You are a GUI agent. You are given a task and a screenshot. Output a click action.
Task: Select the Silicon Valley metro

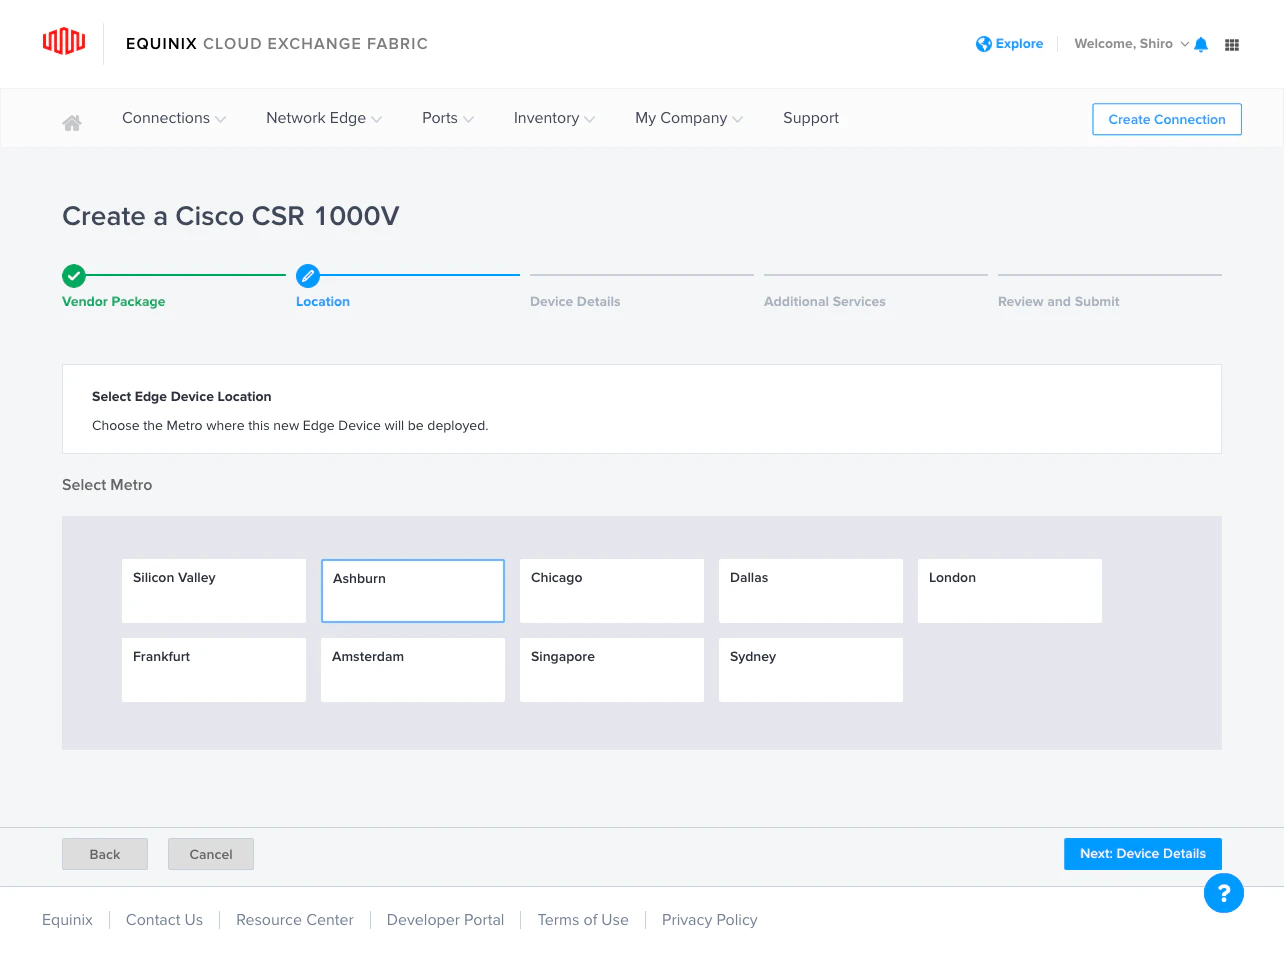tap(214, 591)
